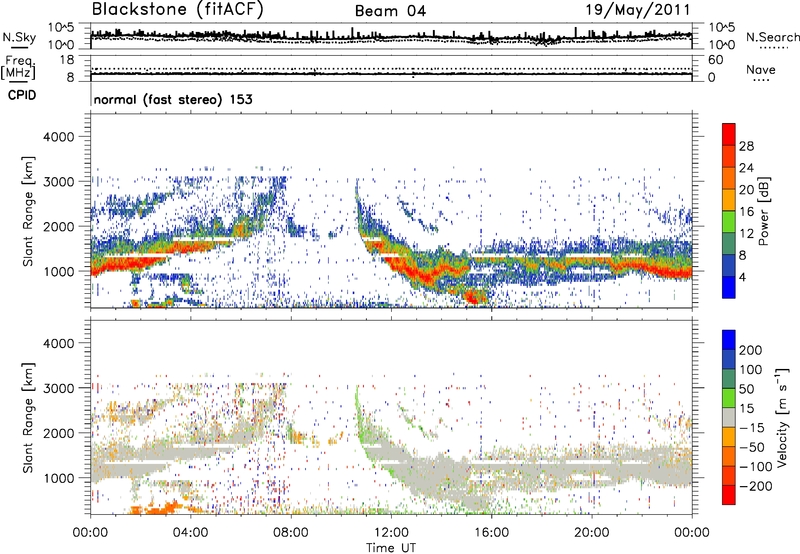
Task: Click the "200" label on Velocity color bar
Action: click(751, 350)
